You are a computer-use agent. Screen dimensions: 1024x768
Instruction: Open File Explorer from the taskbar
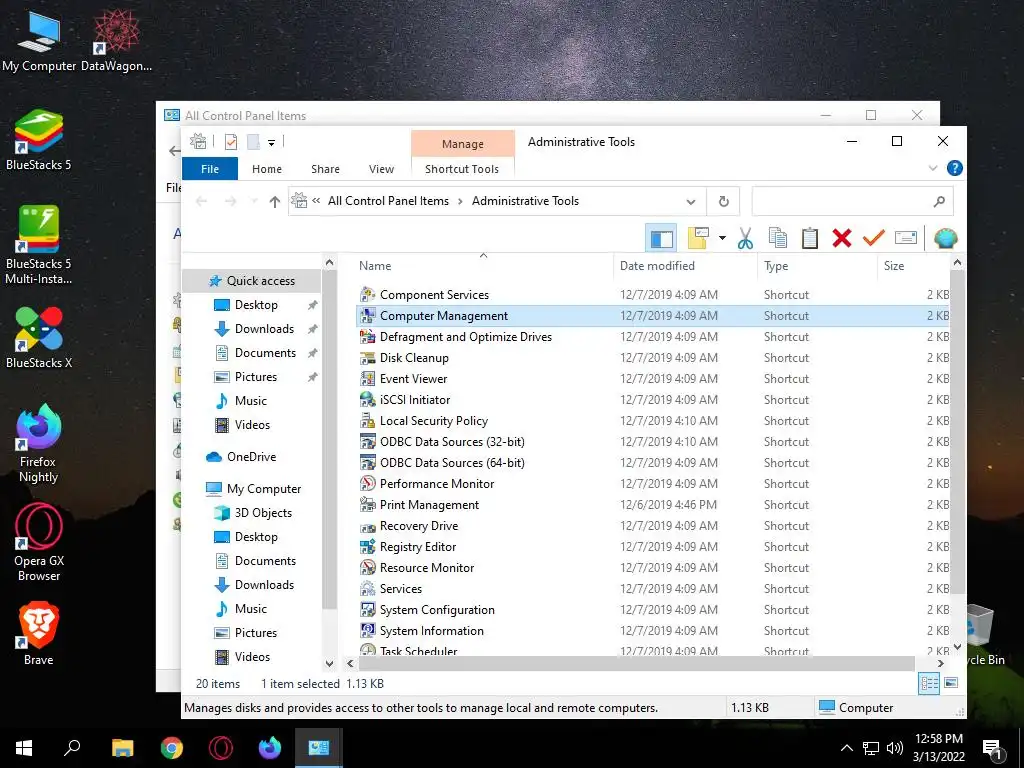(x=122, y=748)
